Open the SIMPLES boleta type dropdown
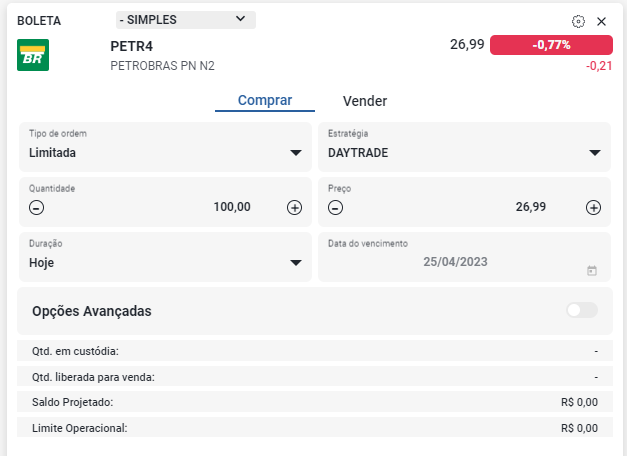The width and height of the screenshot is (627, 456). (x=186, y=20)
